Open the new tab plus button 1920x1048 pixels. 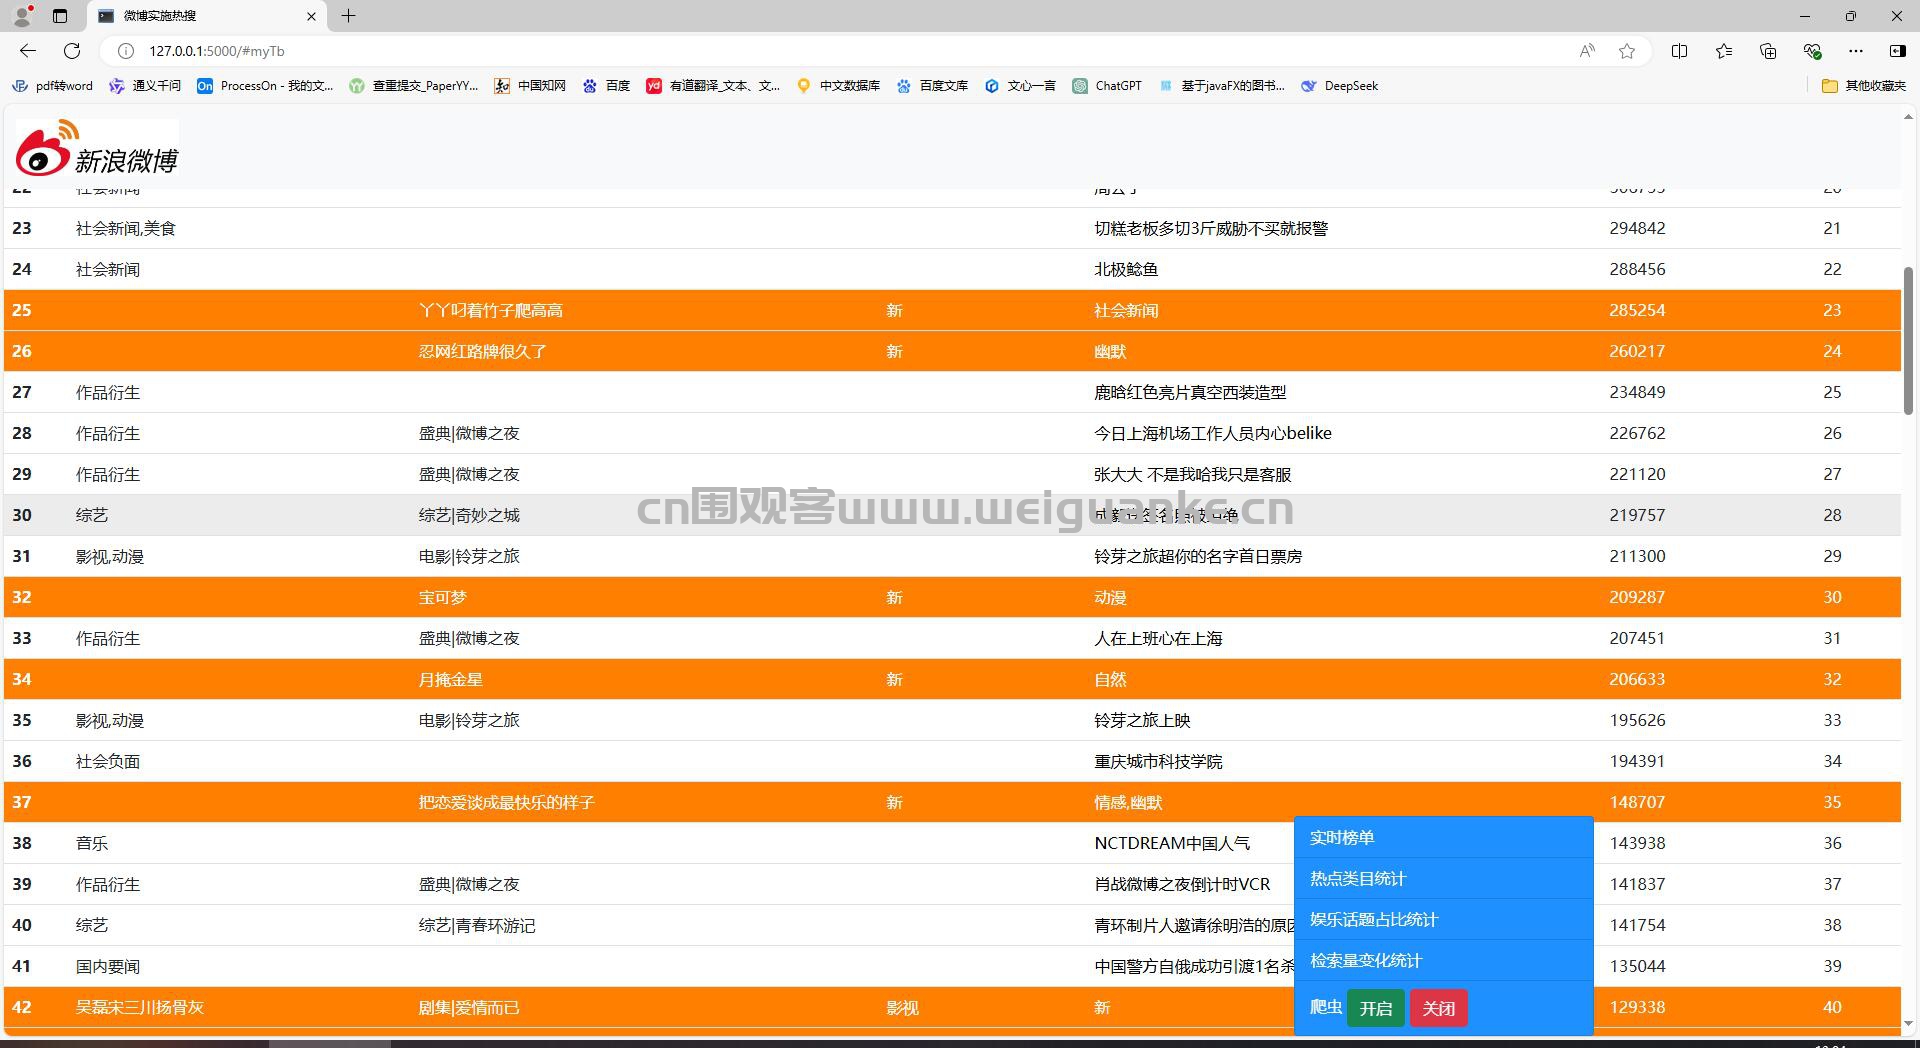tap(348, 16)
